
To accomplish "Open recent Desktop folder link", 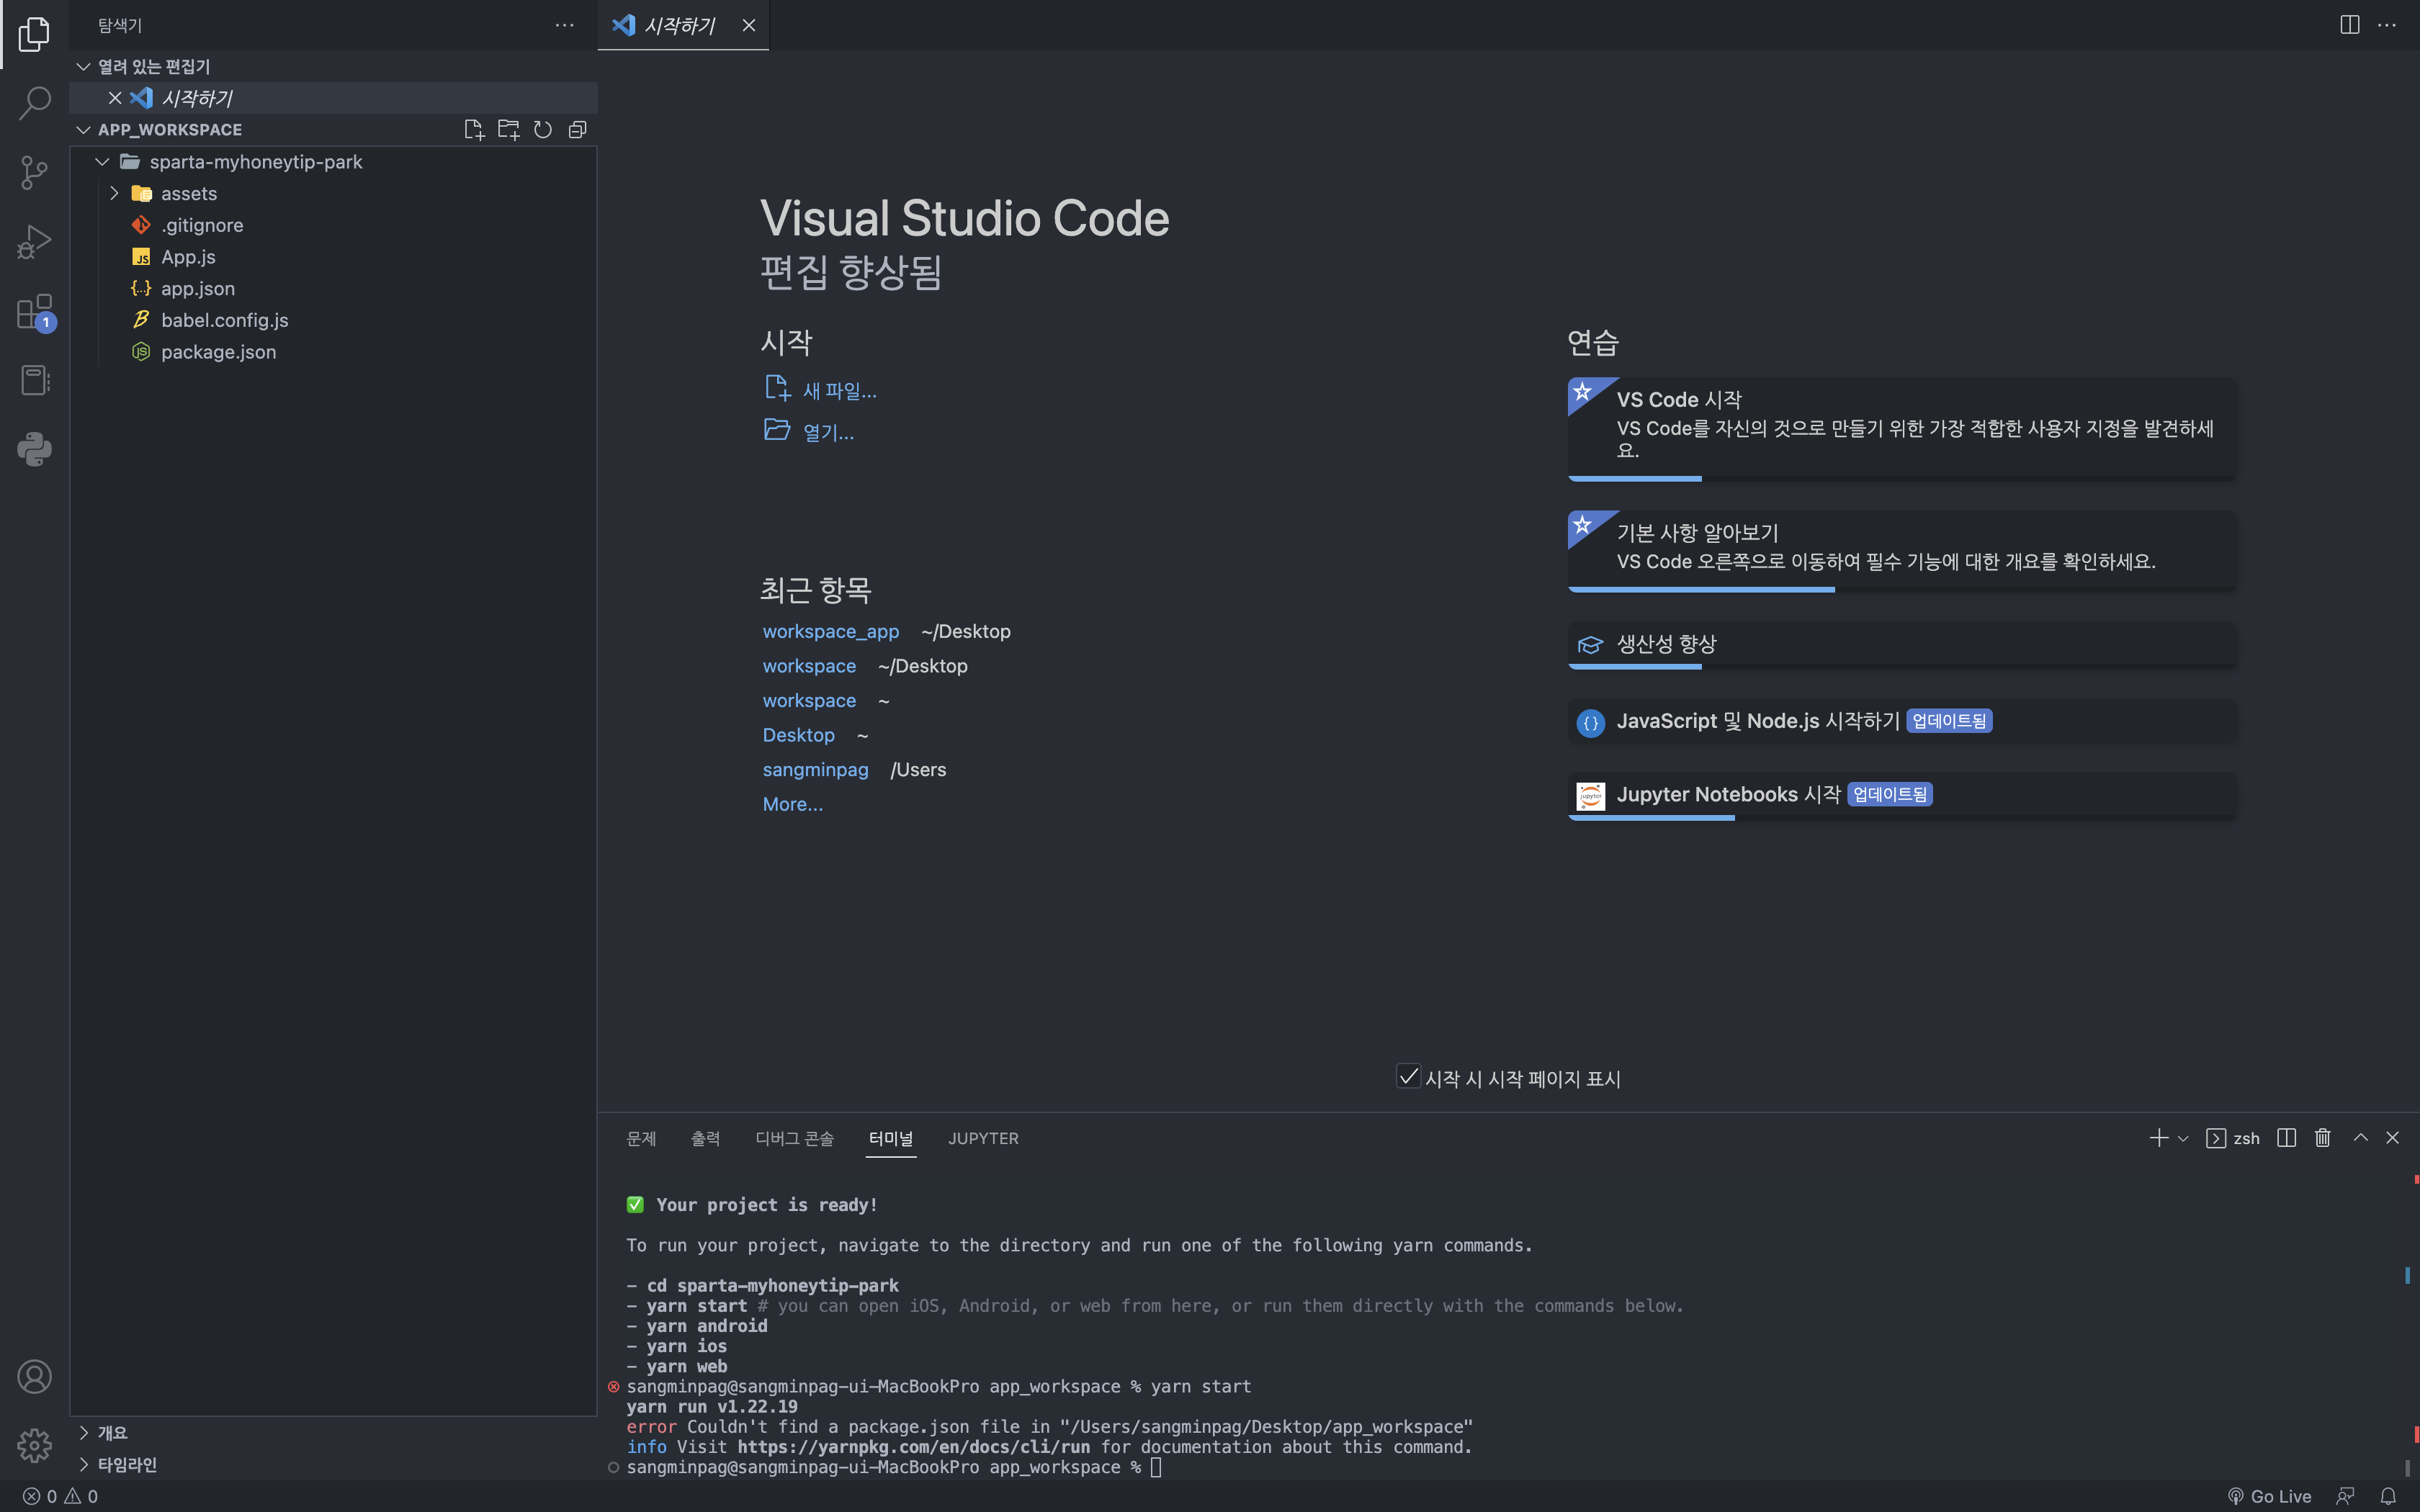I will pos(798,735).
